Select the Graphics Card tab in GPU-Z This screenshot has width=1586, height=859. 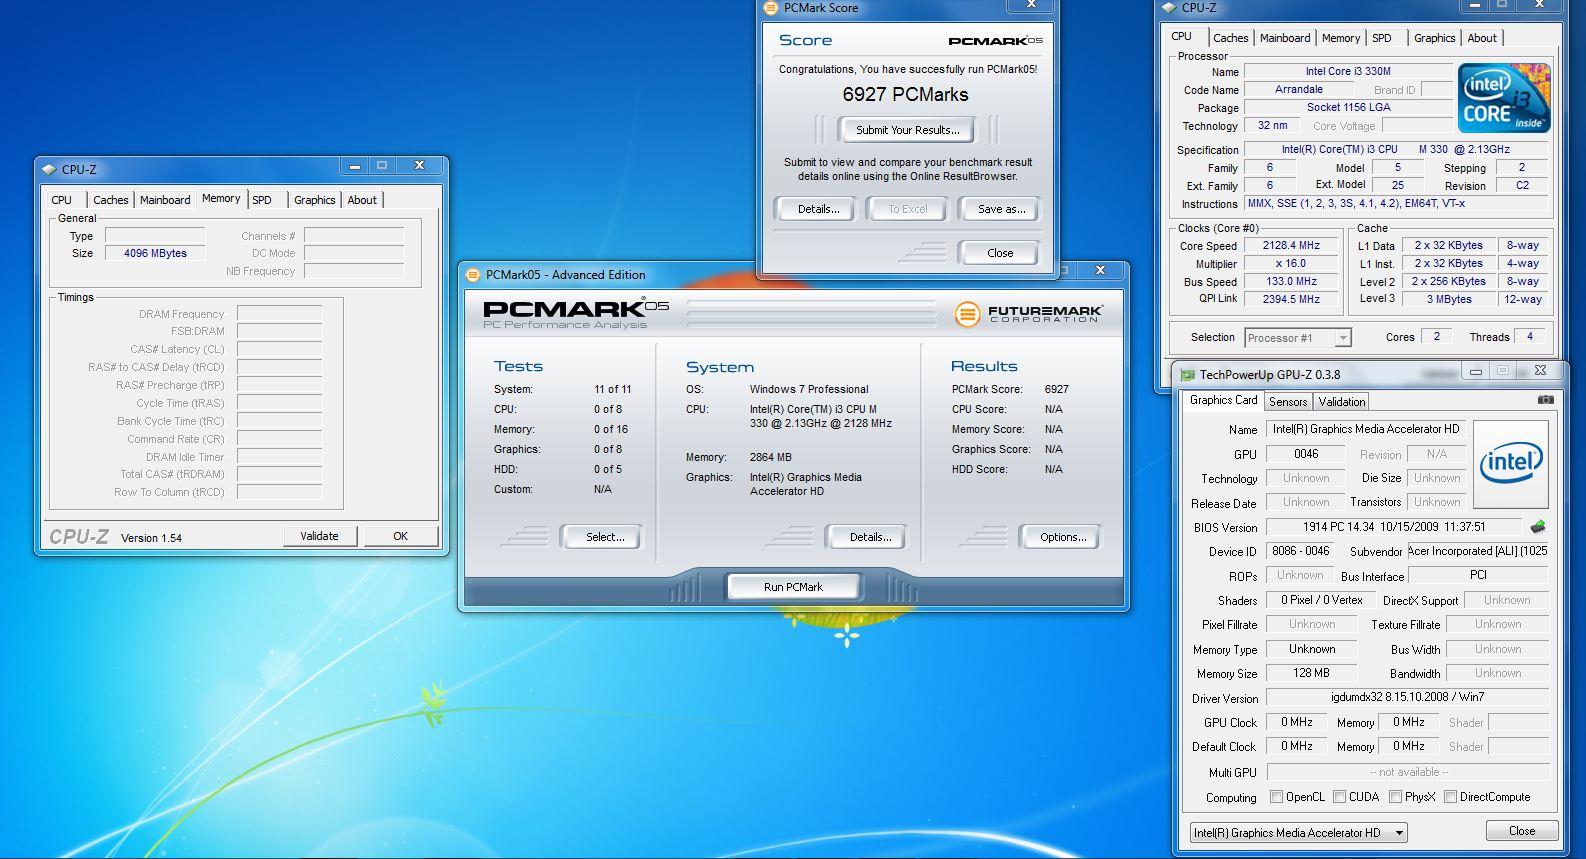click(1223, 400)
